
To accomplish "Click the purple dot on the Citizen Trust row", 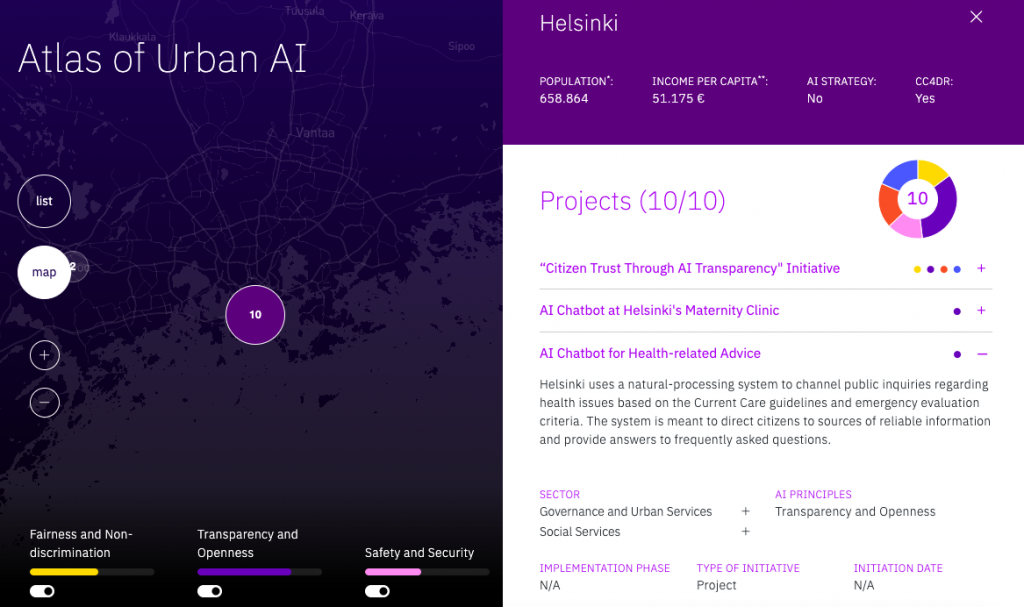I will click(x=931, y=269).
